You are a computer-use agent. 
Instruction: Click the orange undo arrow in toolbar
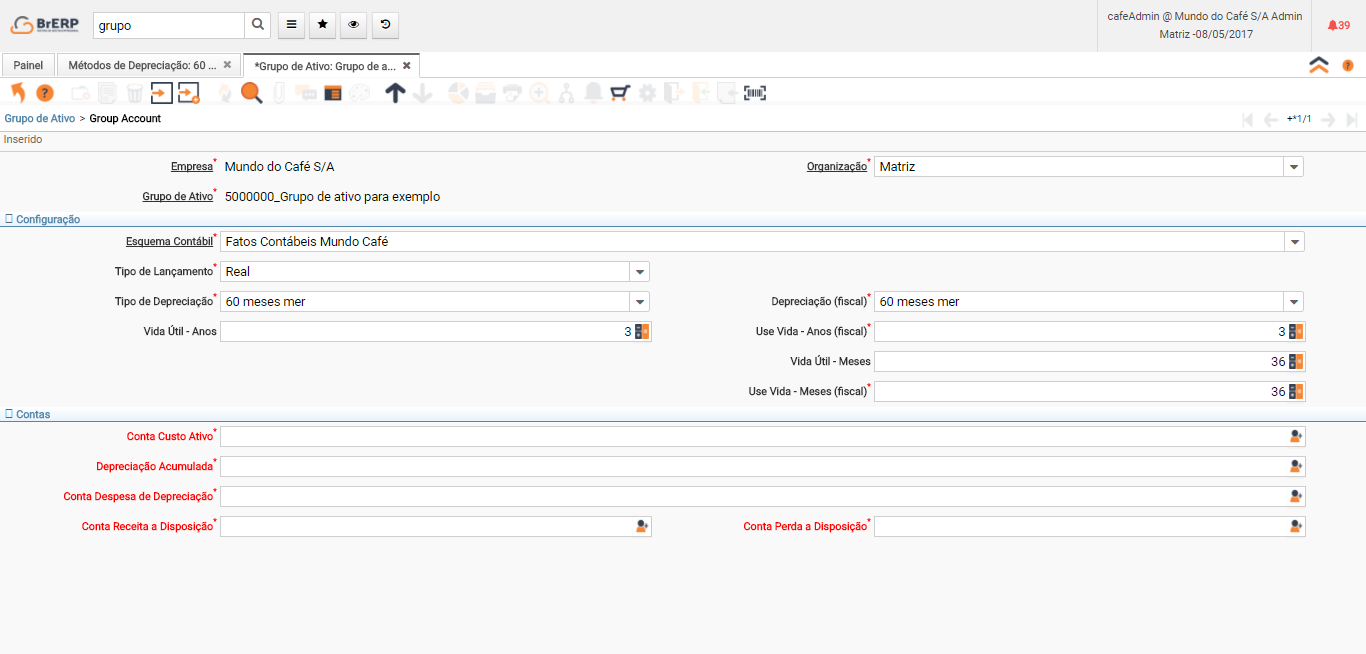[x=18, y=93]
